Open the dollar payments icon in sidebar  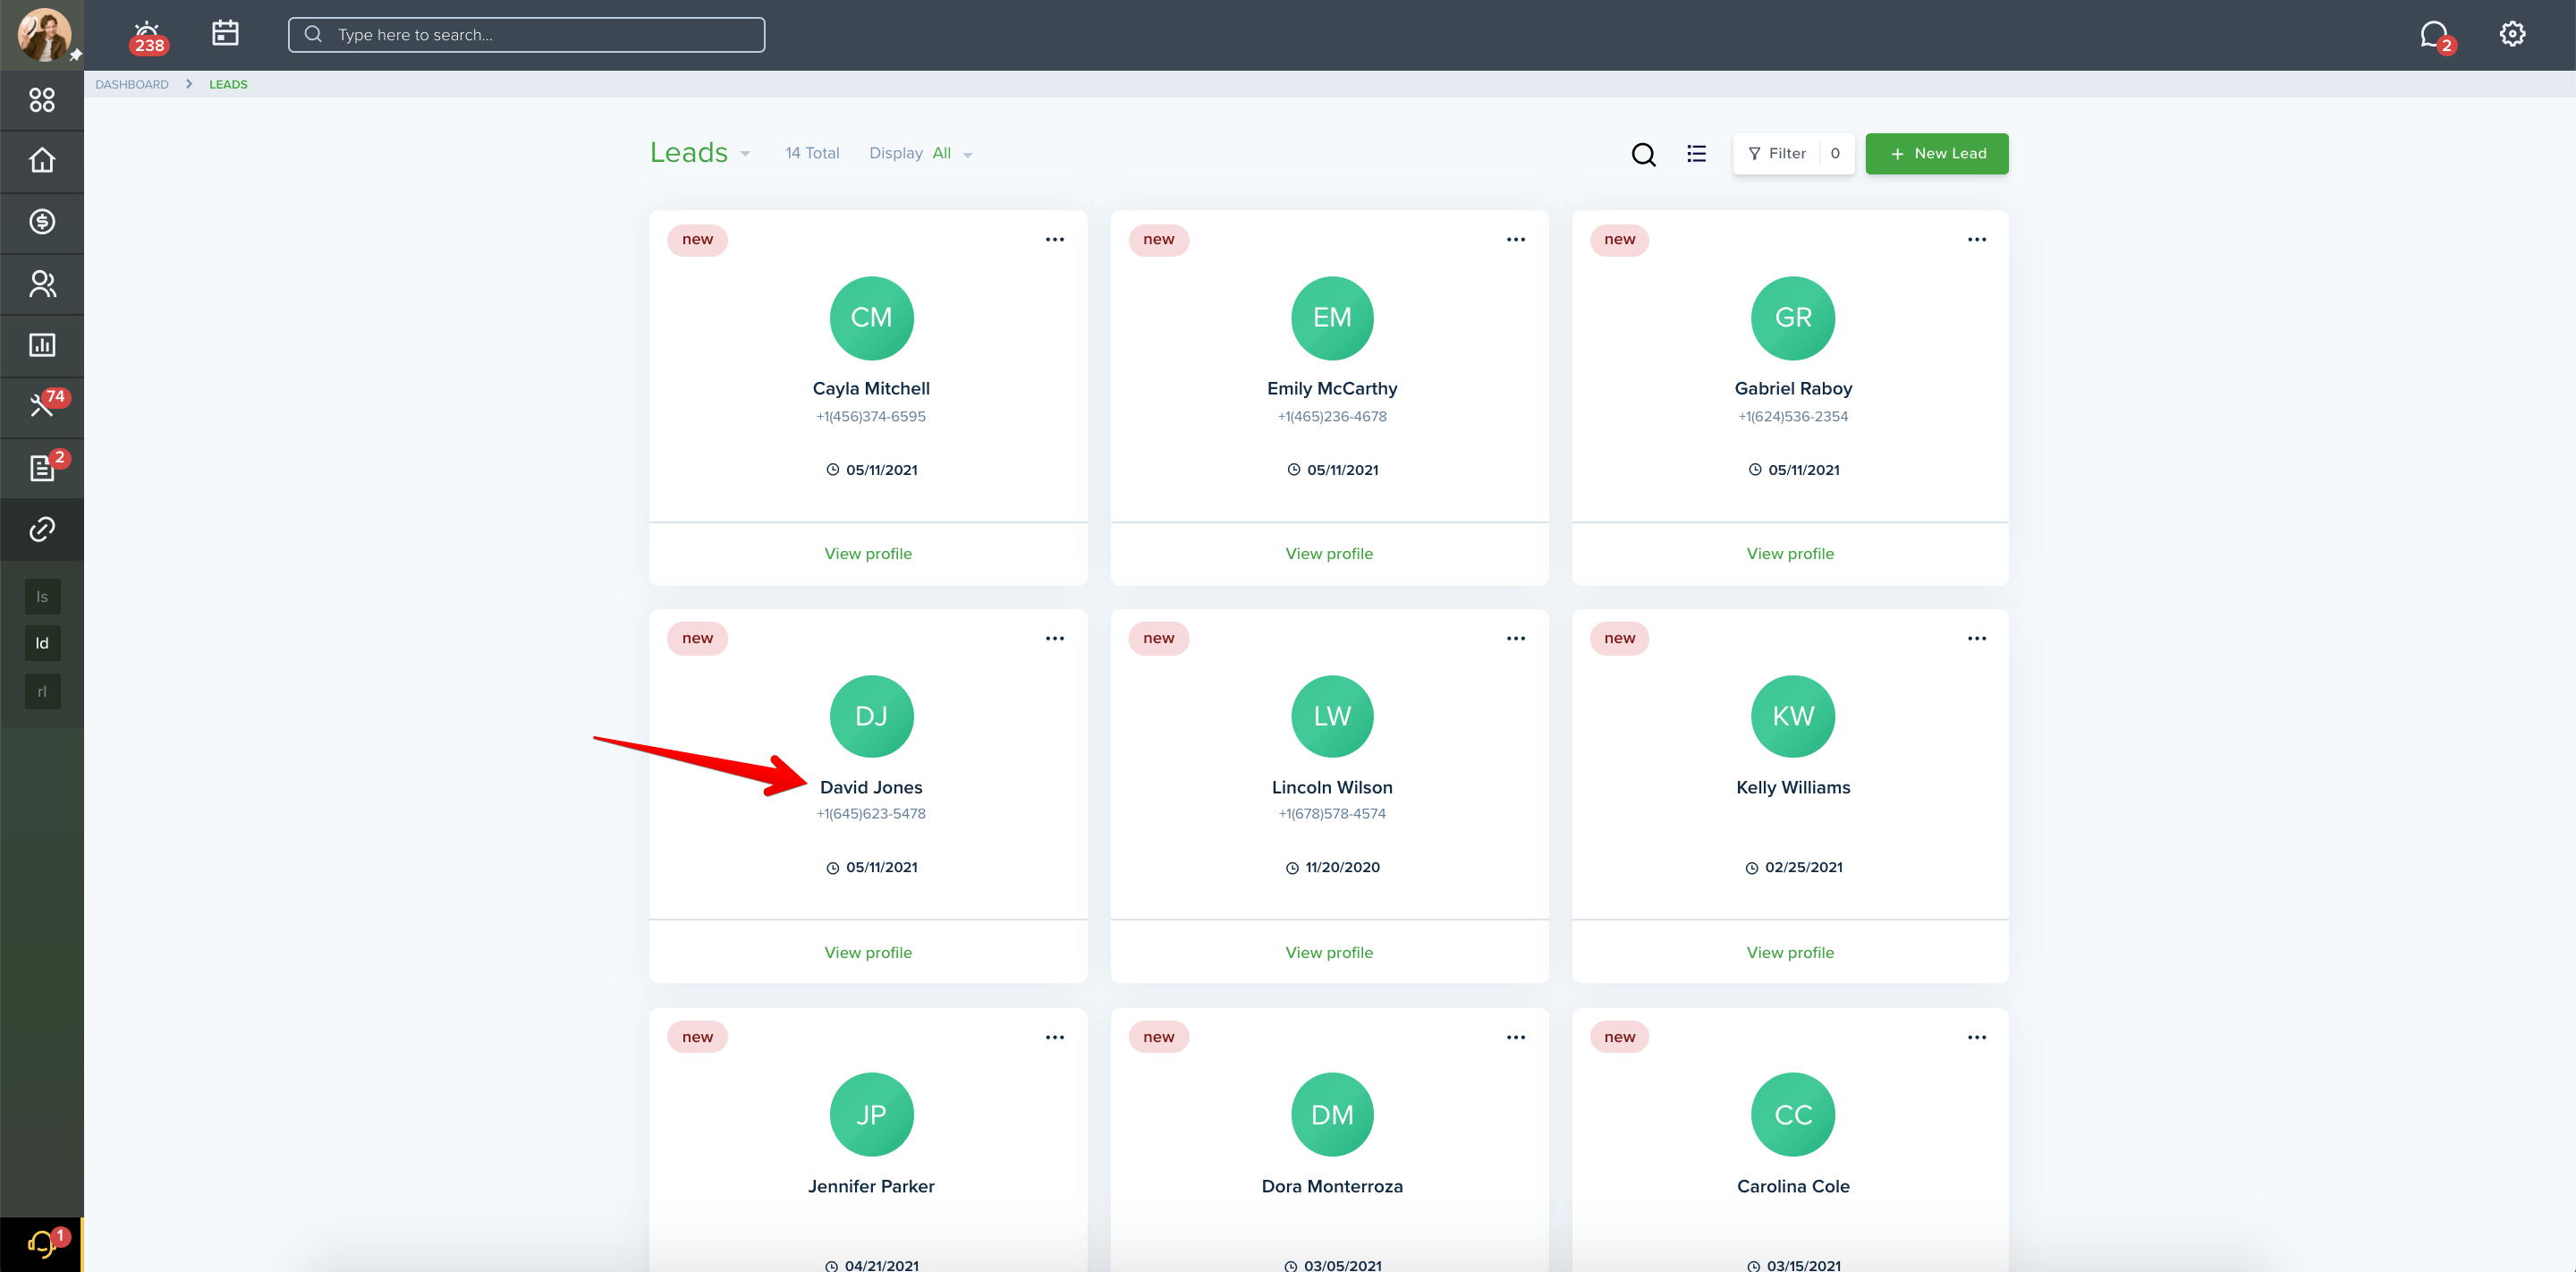point(42,222)
